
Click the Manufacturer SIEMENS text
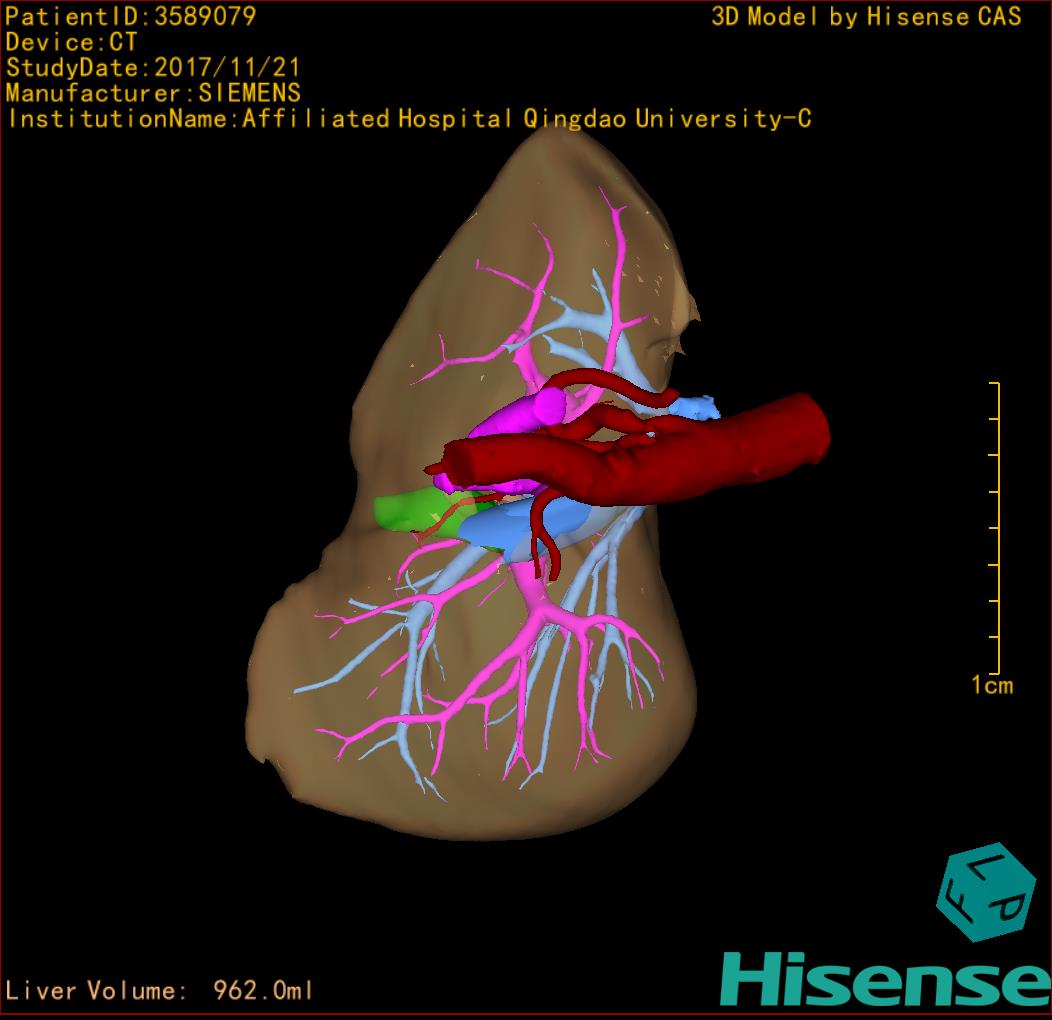tap(153, 93)
